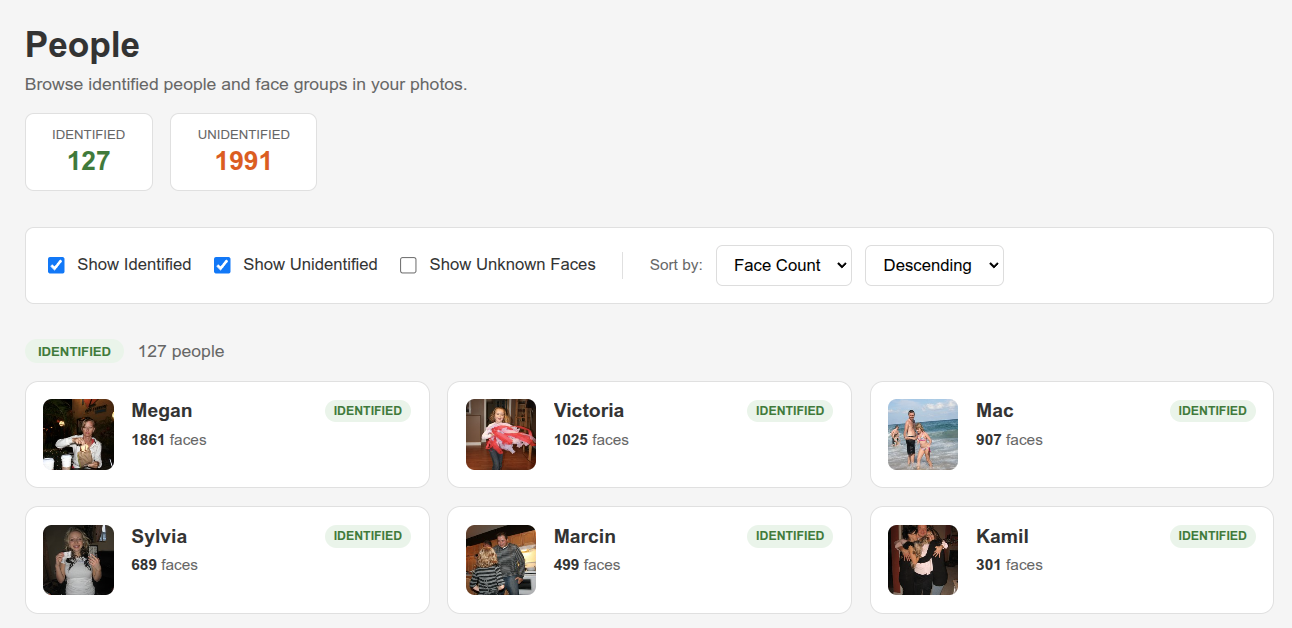The image size is (1292, 628).
Task: Click the Identified badge on Kamil's card
Action: pyautogui.click(x=1212, y=536)
